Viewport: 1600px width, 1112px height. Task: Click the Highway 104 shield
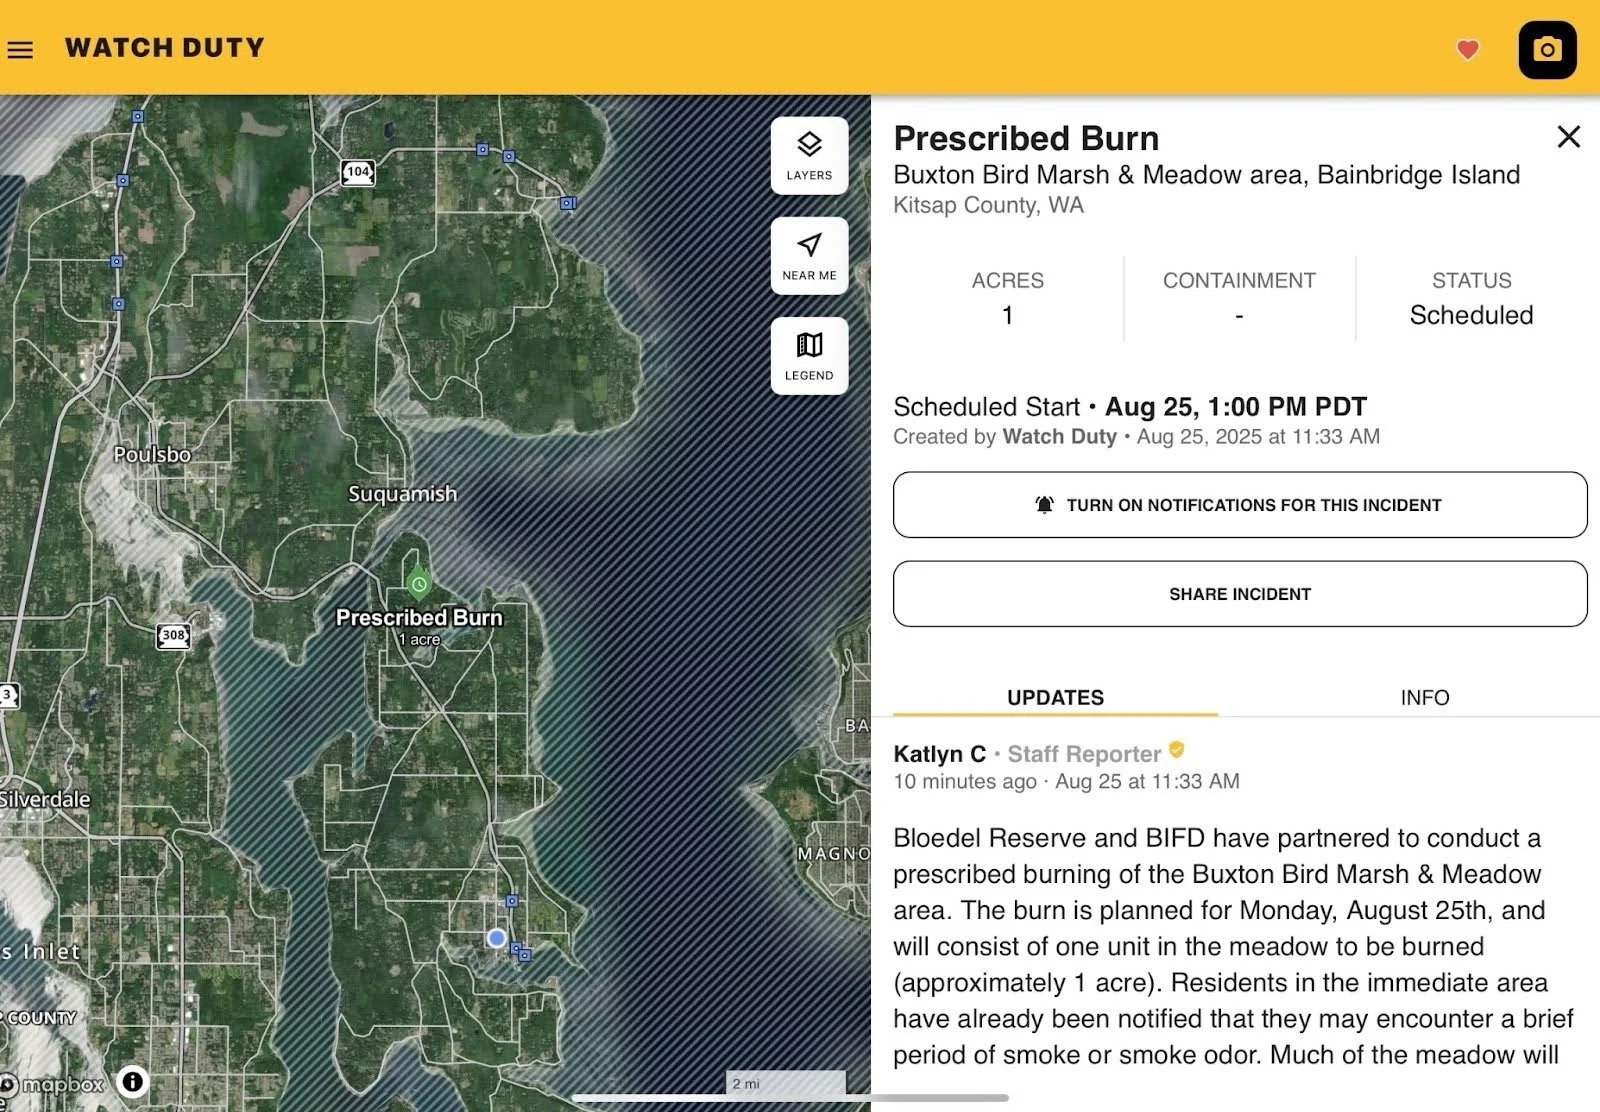click(x=358, y=171)
